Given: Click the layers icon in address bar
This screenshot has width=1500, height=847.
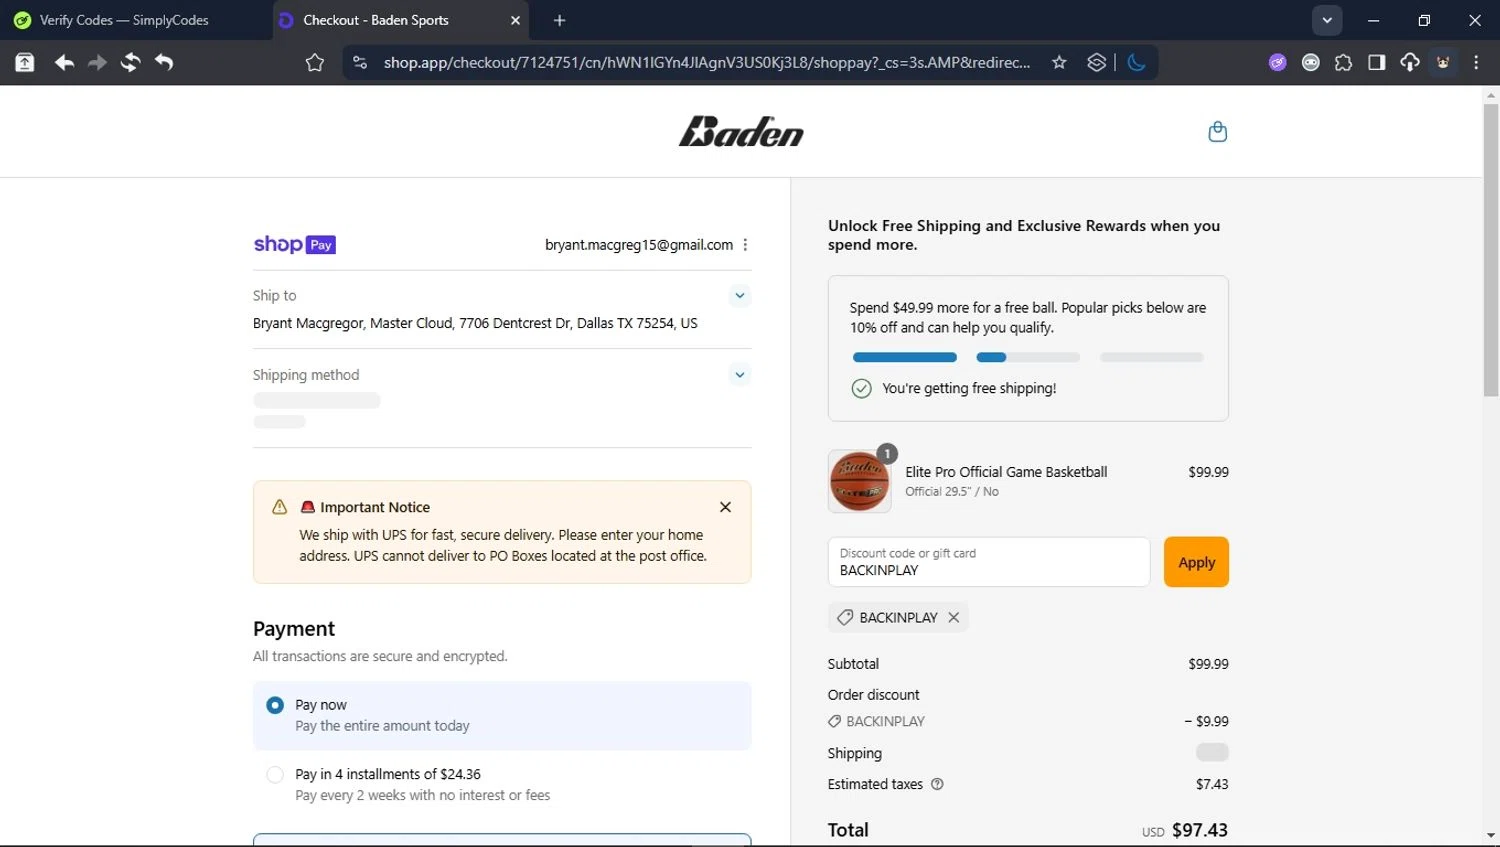Looking at the screenshot, I should tap(1097, 62).
